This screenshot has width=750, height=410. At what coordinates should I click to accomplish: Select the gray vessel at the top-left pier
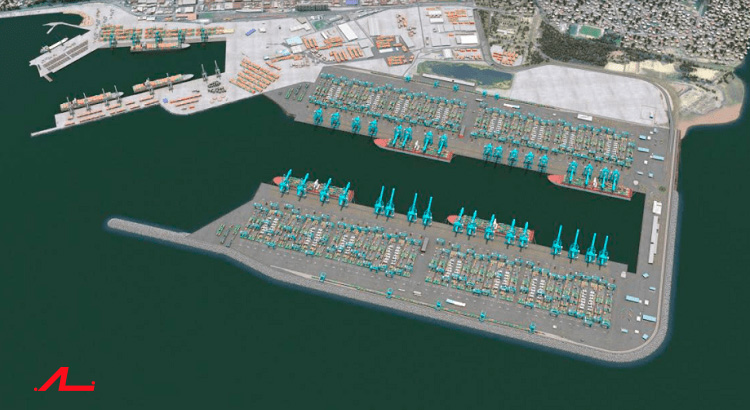click(54, 46)
